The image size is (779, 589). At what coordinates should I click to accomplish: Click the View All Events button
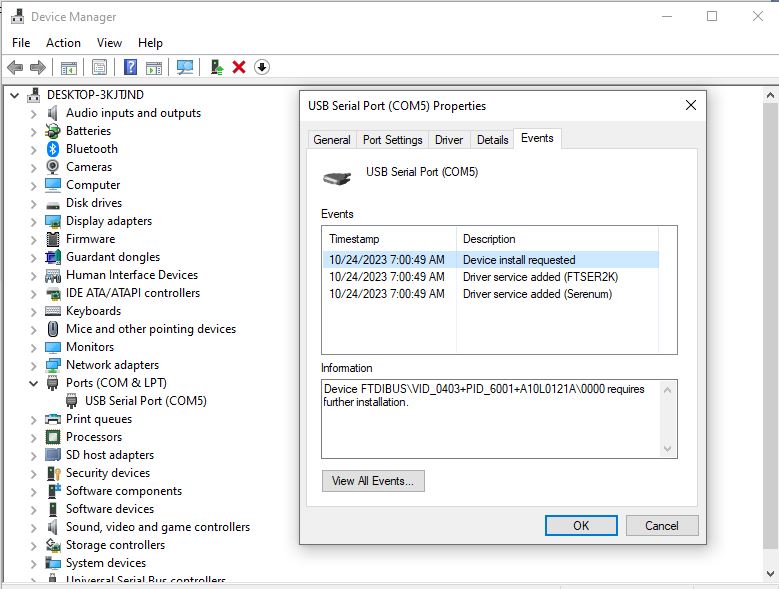coord(373,481)
